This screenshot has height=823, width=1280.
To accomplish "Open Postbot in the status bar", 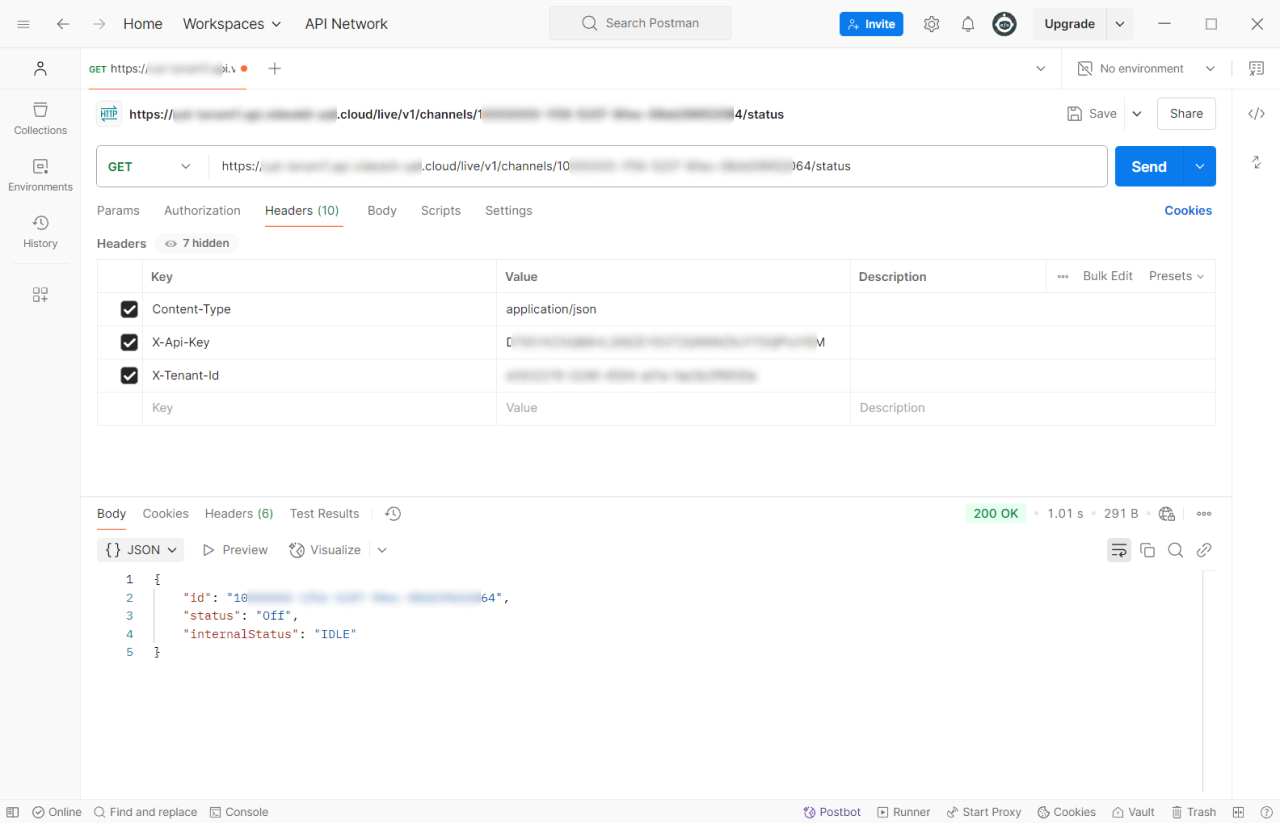I will pos(832,812).
